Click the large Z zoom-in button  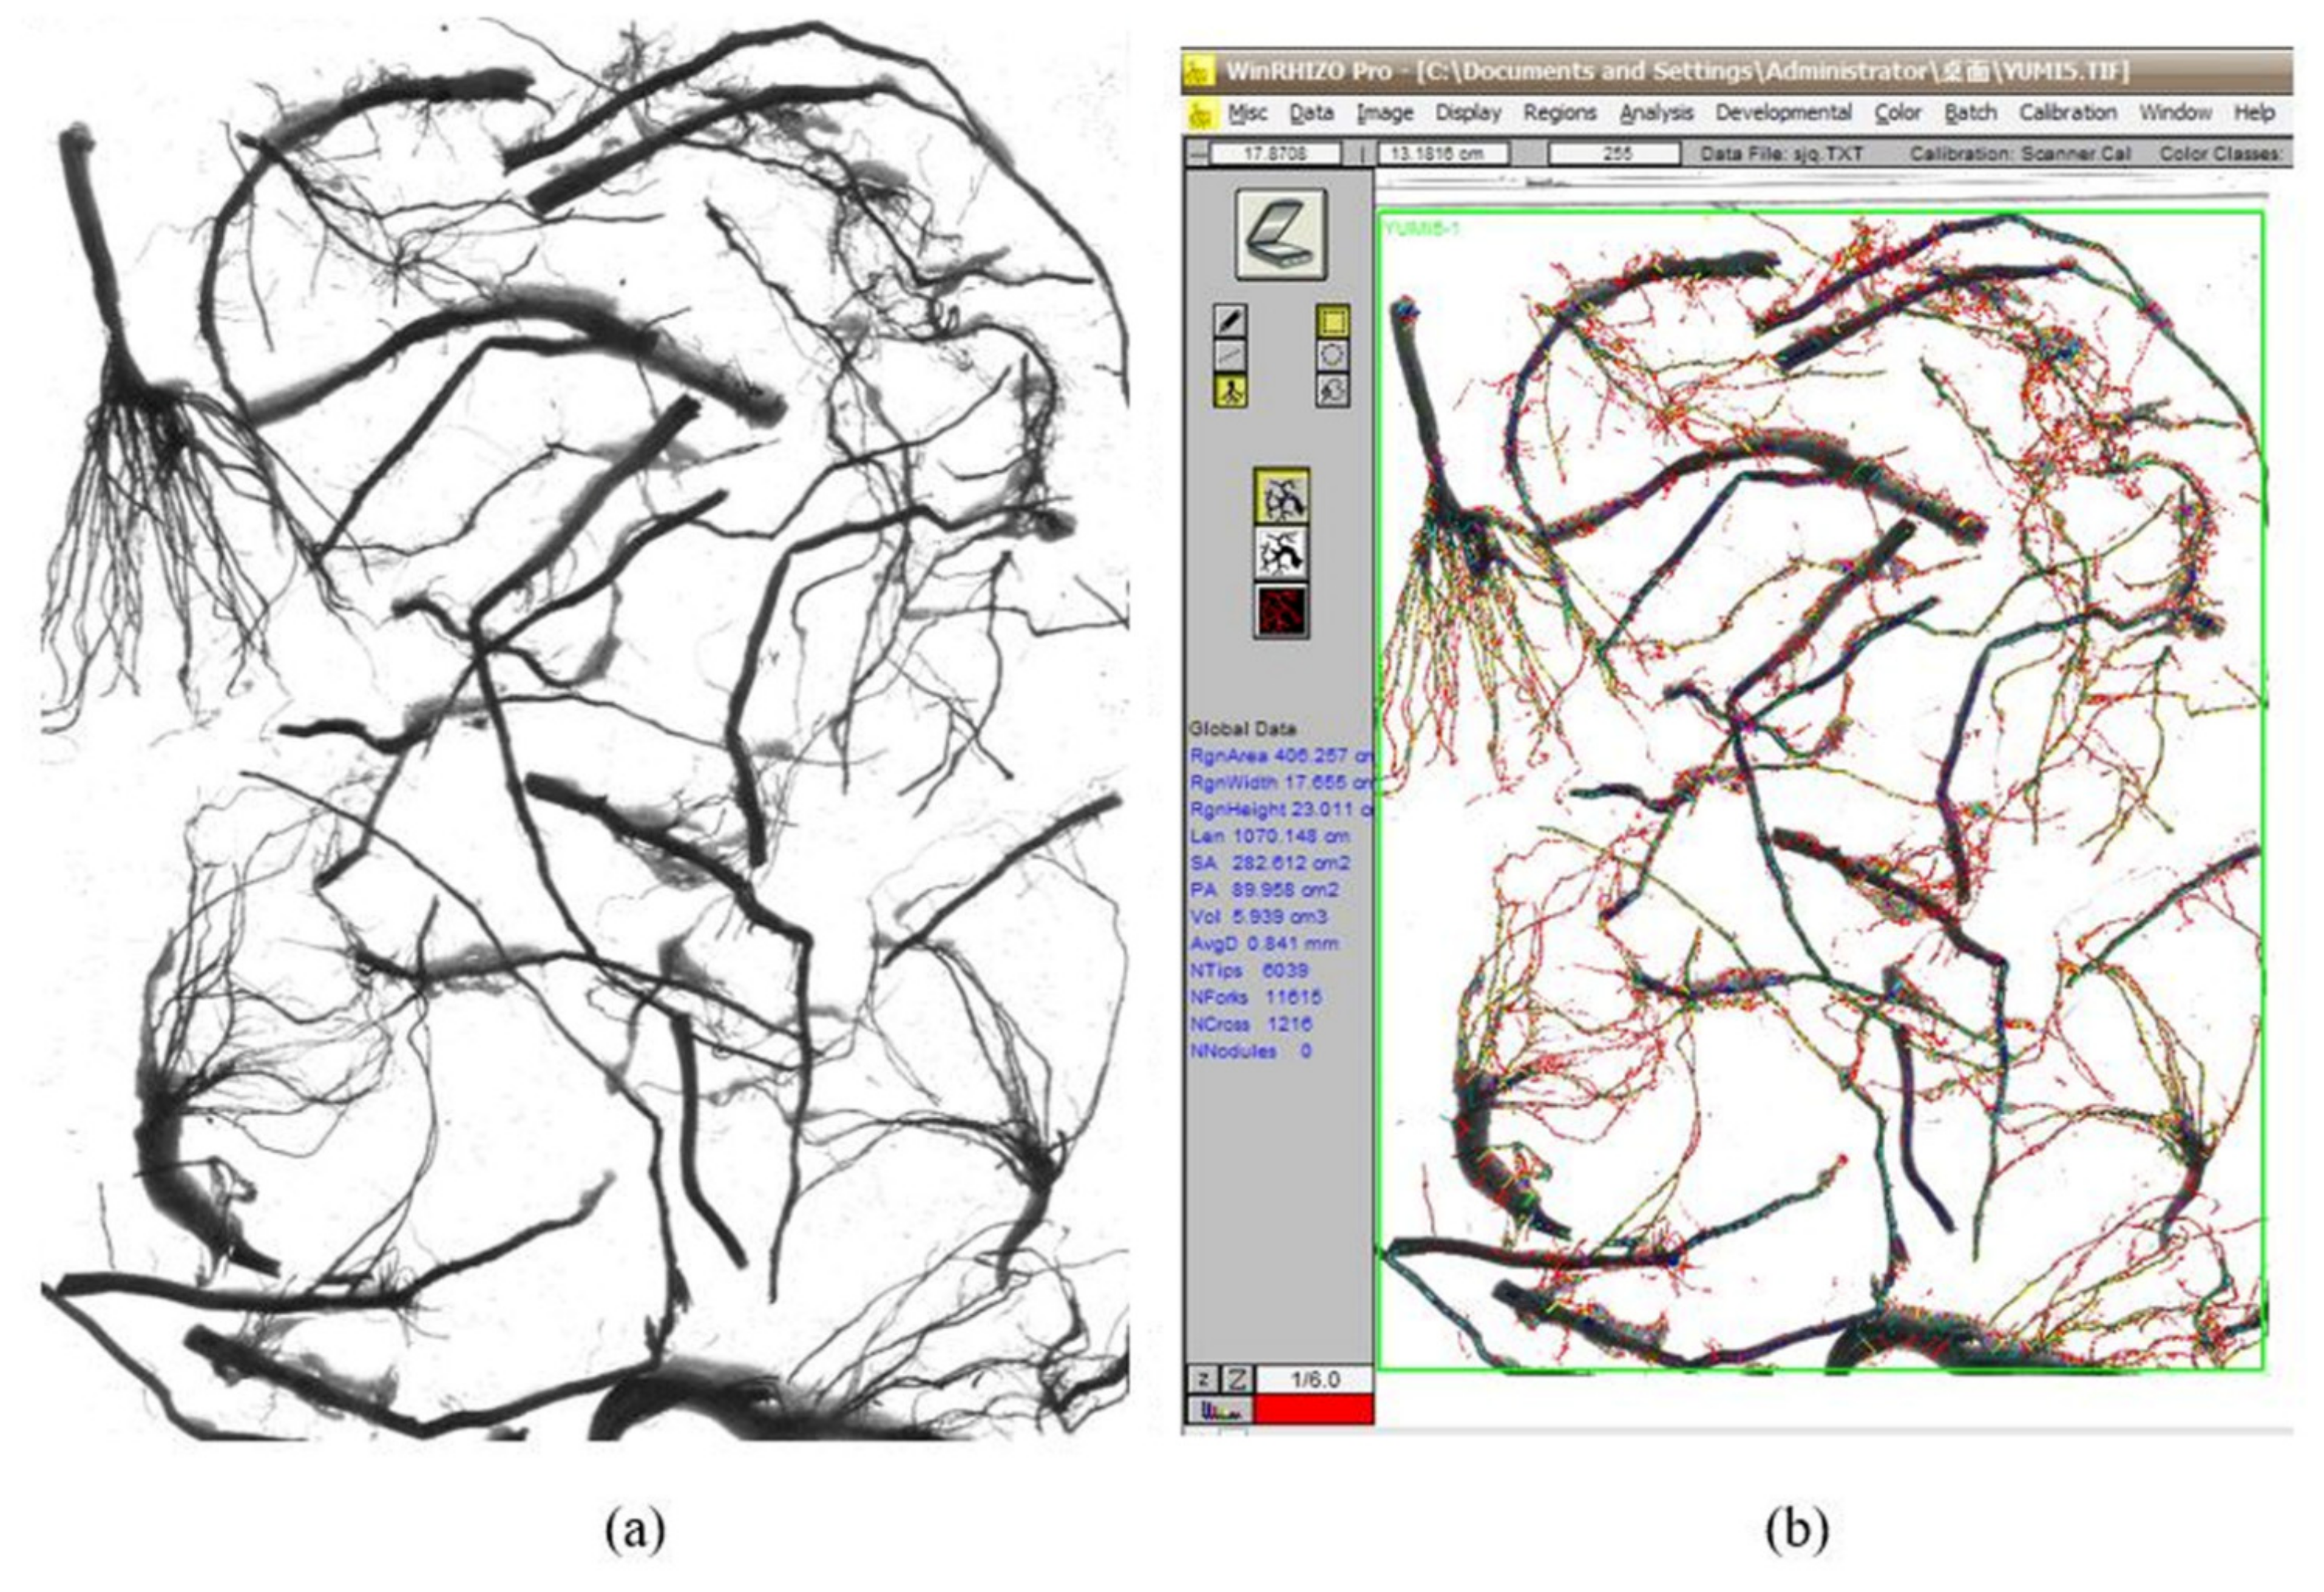tap(1237, 1380)
